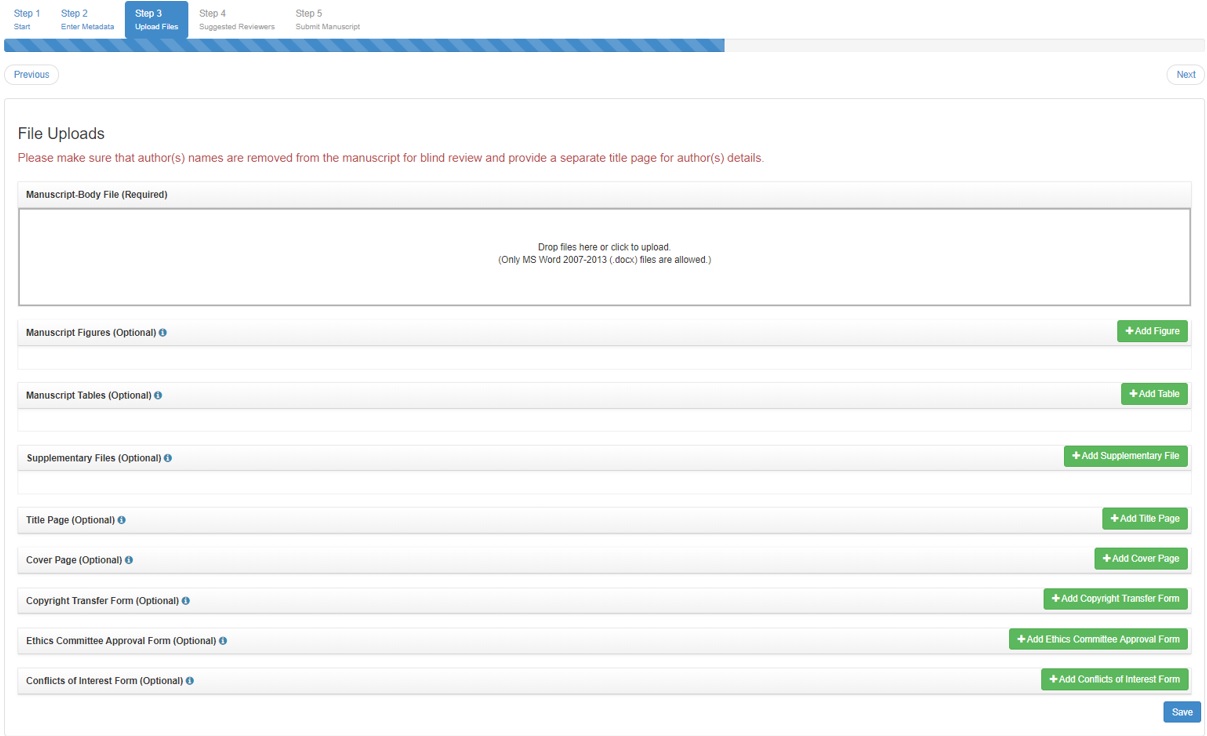Click the manuscript drop files upload area
This screenshot has height=736, width=1207.
(x=604, y=257)
